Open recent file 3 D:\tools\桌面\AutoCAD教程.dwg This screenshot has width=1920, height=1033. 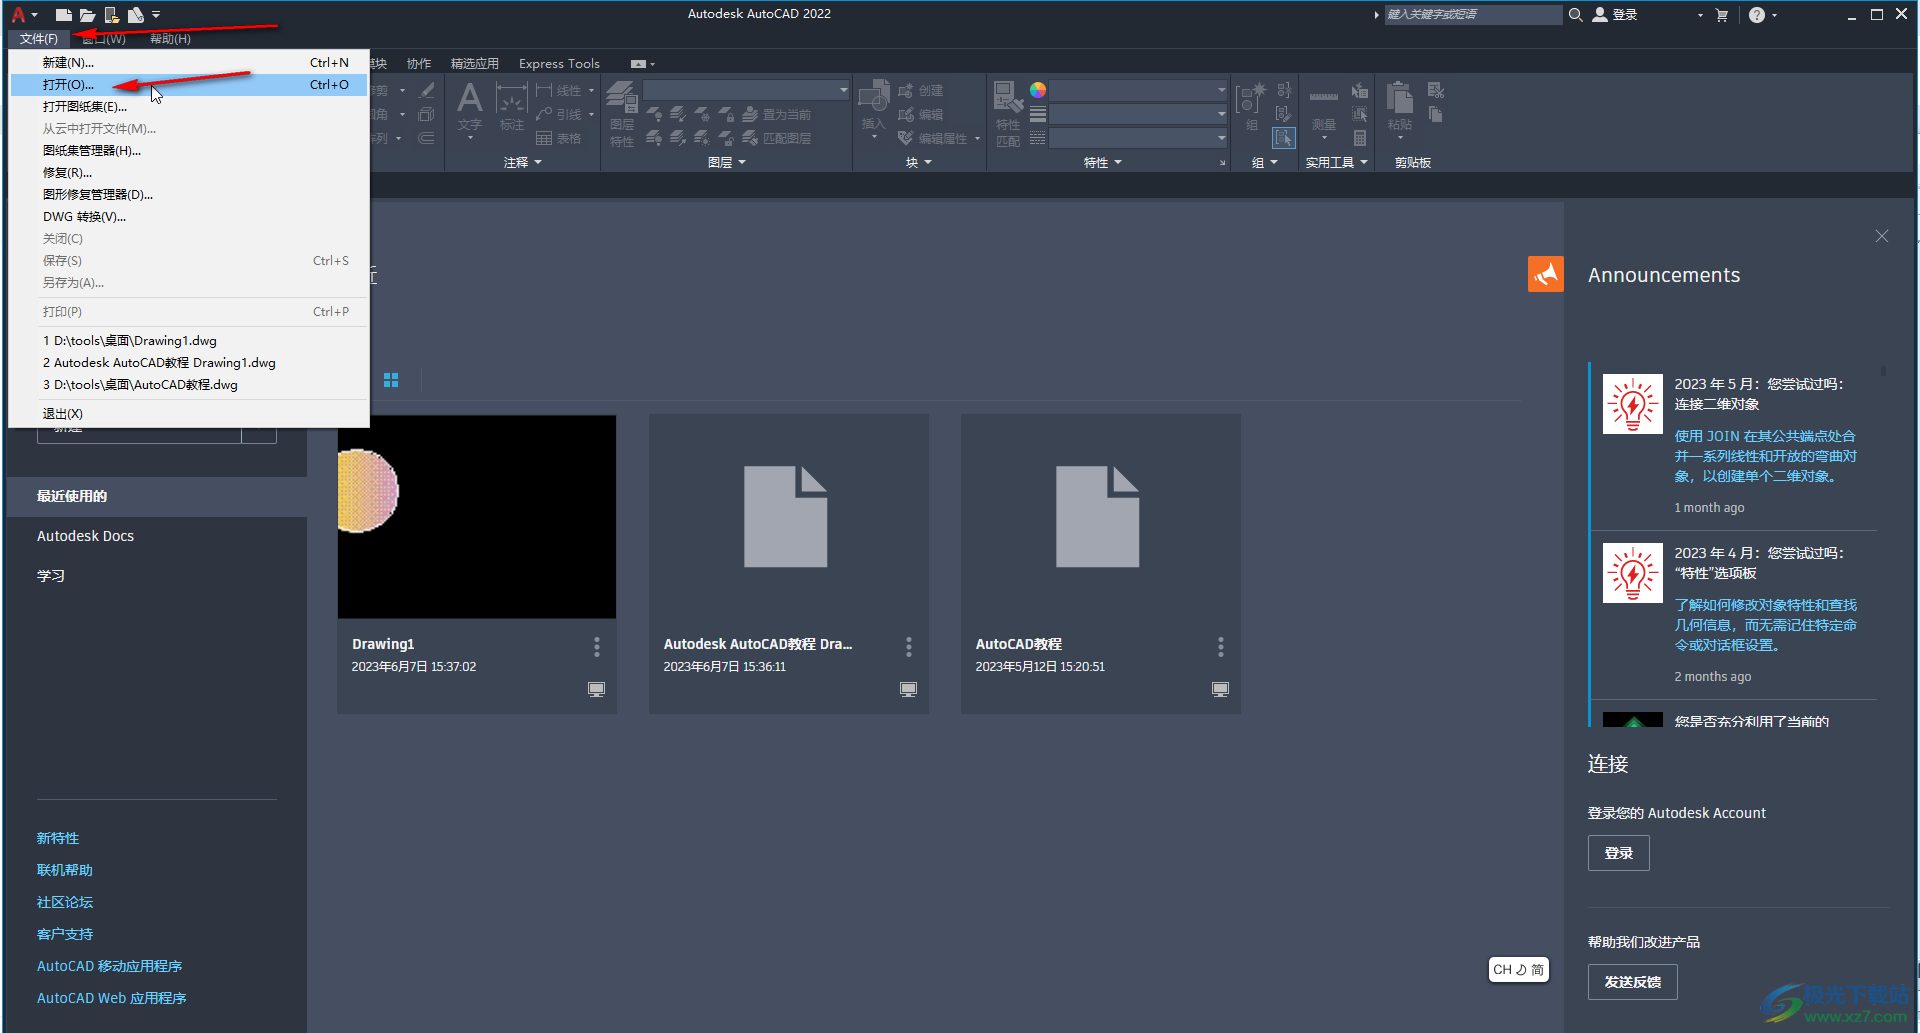click(188, 385)
